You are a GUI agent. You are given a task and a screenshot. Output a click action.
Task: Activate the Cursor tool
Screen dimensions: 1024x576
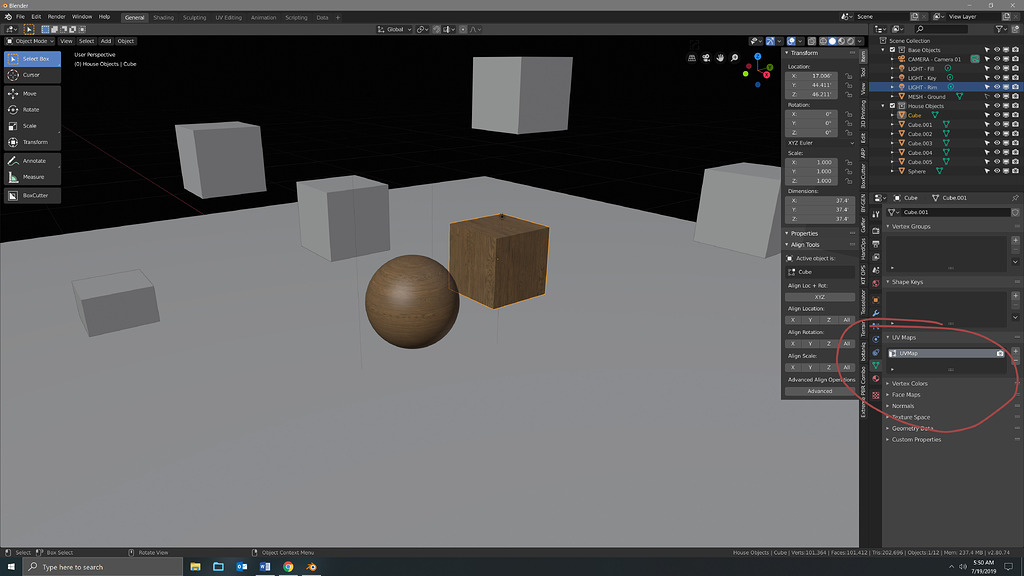(x=32, y=75)
